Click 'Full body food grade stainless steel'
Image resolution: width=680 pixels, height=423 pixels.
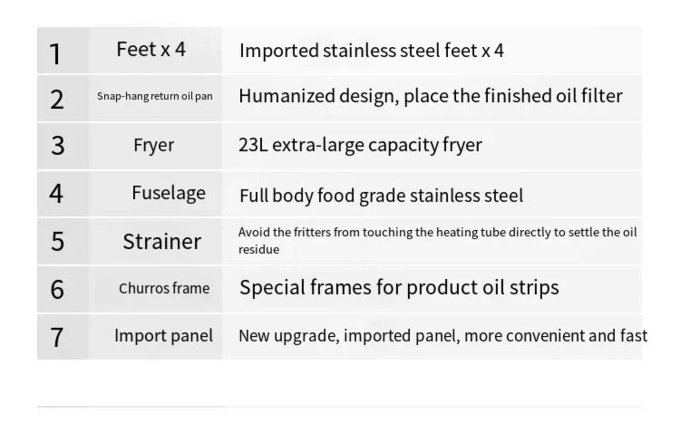pyautogui.click(x=381, y=195)
